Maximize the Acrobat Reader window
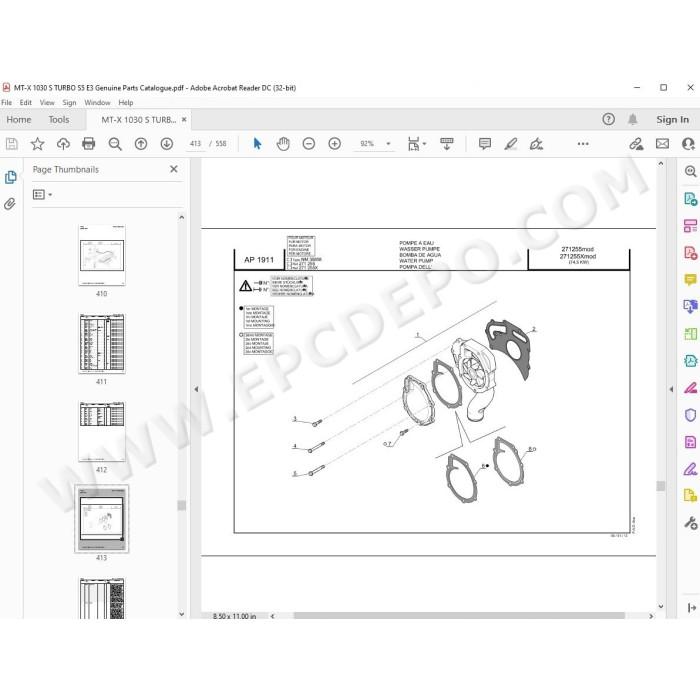Viewport: 700px width, 700px height. 663,88
